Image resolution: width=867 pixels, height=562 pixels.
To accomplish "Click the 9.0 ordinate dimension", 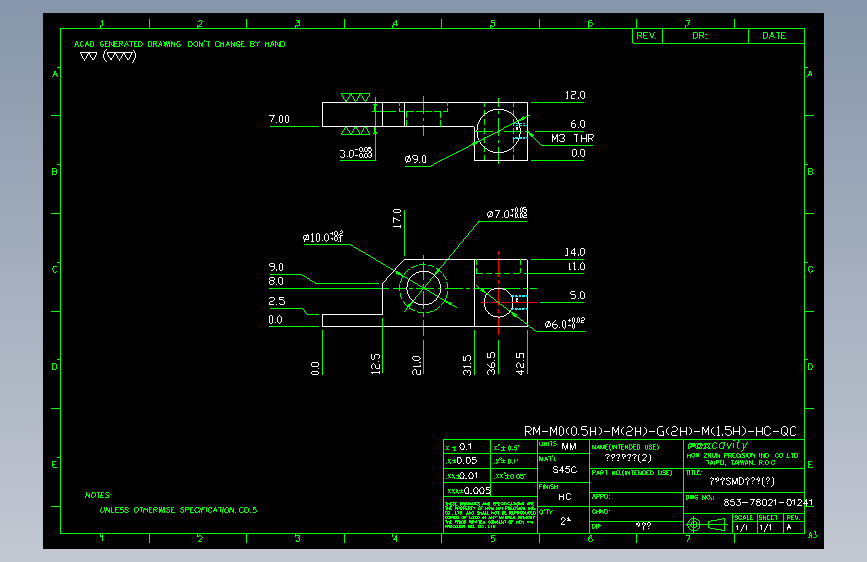I will tap(276, 267).
